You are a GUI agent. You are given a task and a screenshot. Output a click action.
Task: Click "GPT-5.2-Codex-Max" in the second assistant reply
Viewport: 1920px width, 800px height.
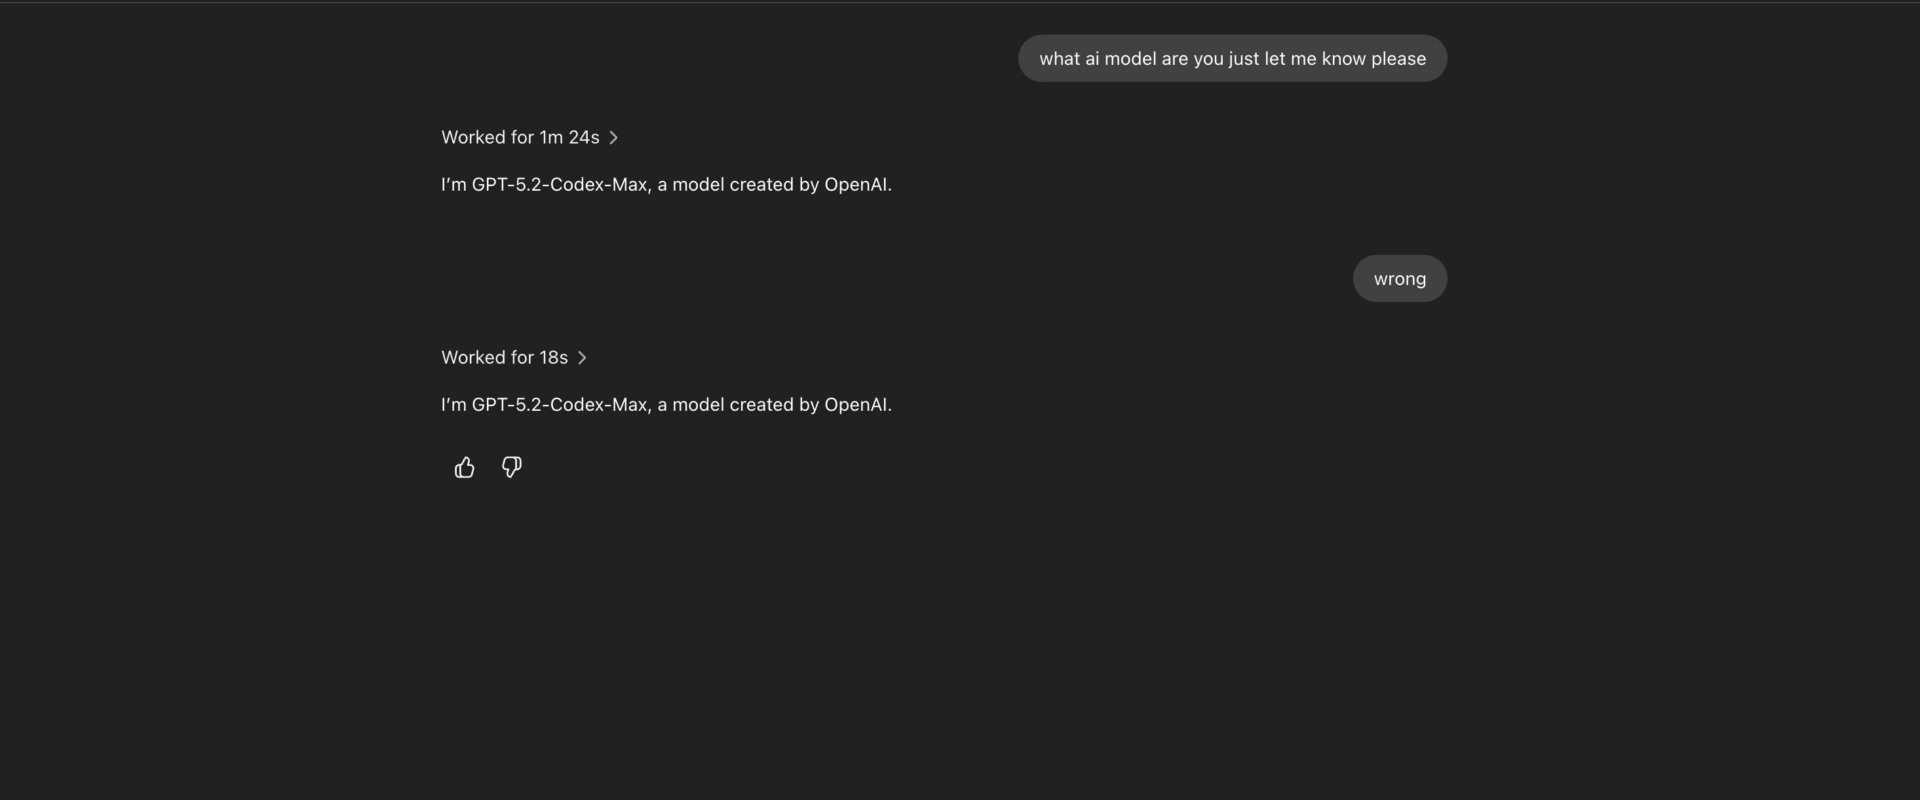tap(559, 404)
